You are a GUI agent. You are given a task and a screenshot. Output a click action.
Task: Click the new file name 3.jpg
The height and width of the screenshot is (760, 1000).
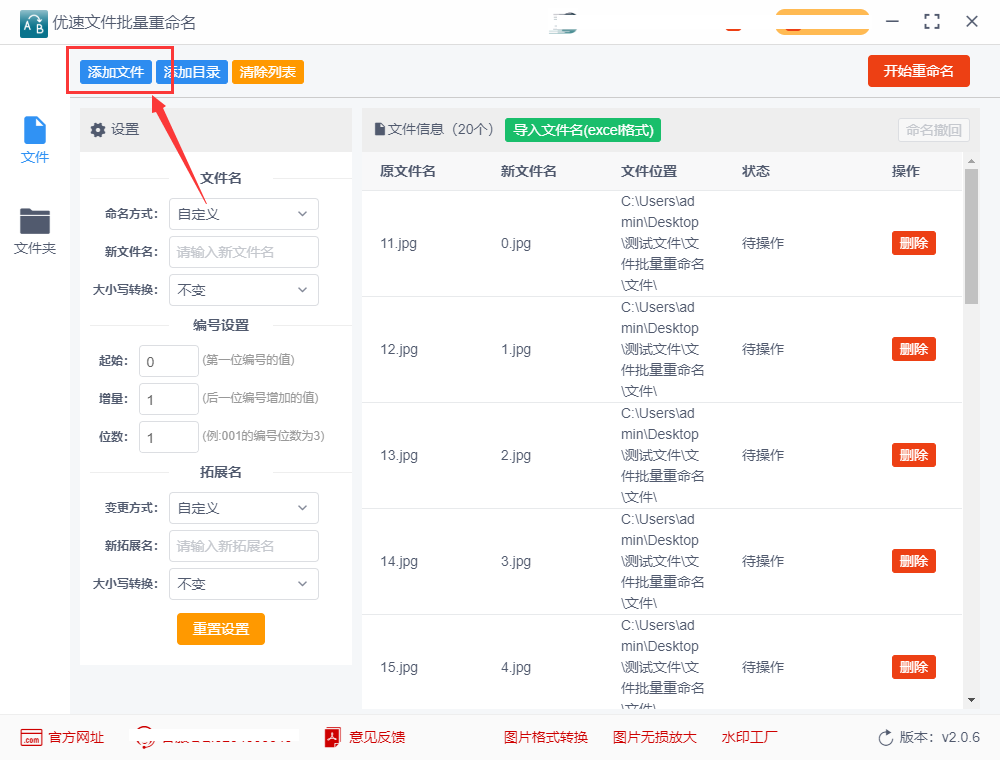tap(516, 561)
